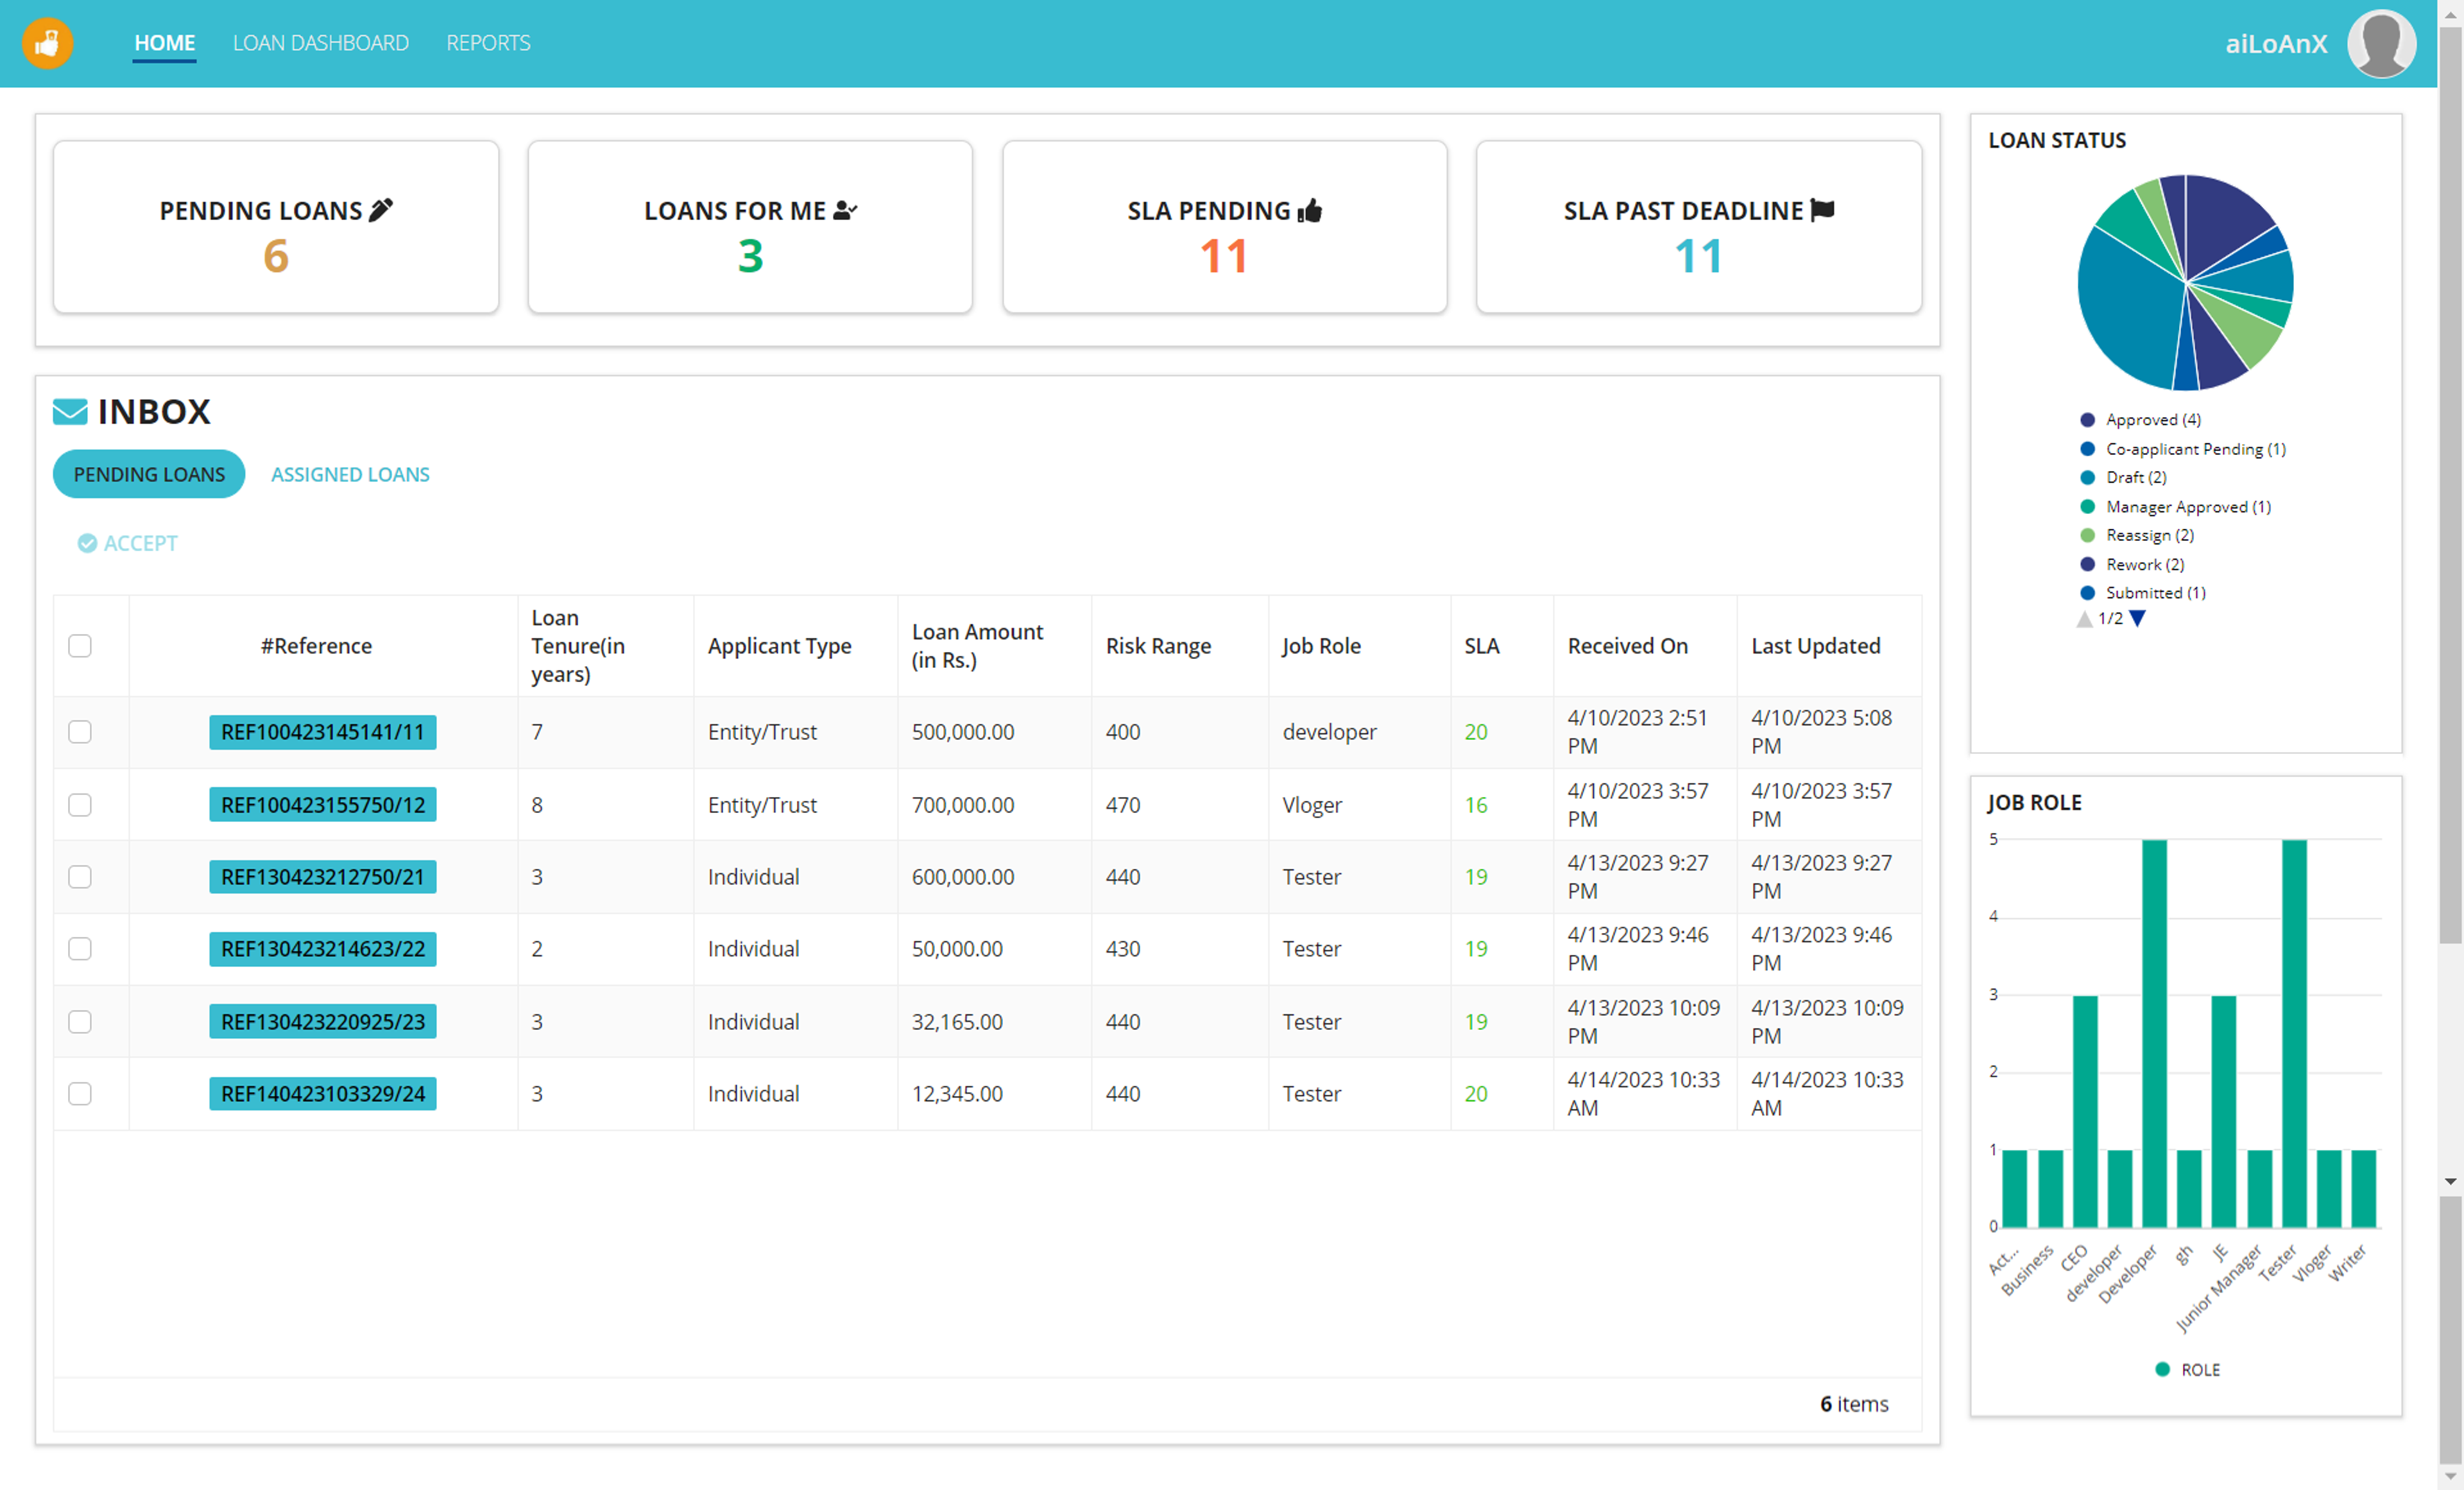The image size is (2464, 1490).
Task: Open the user profile avatar
Action: coord(2381,43)
